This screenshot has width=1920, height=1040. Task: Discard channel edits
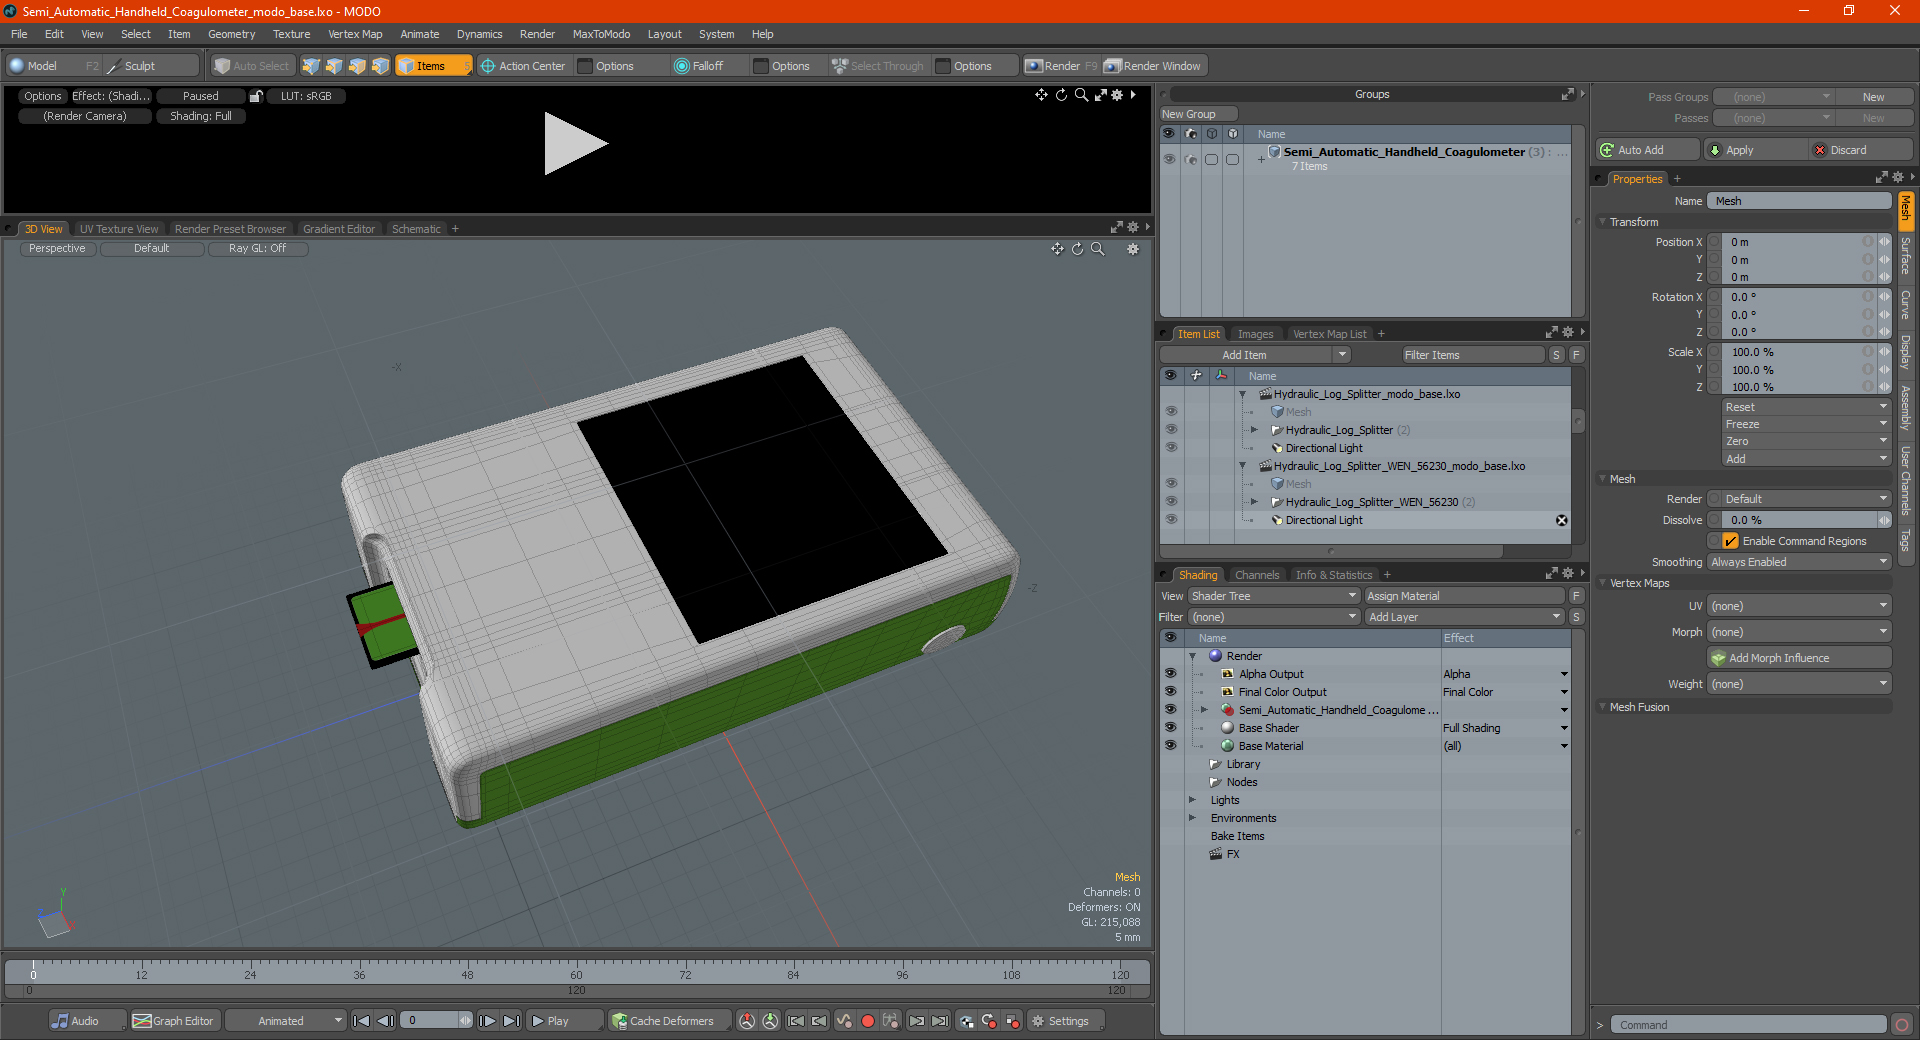tap(1861, 150)
